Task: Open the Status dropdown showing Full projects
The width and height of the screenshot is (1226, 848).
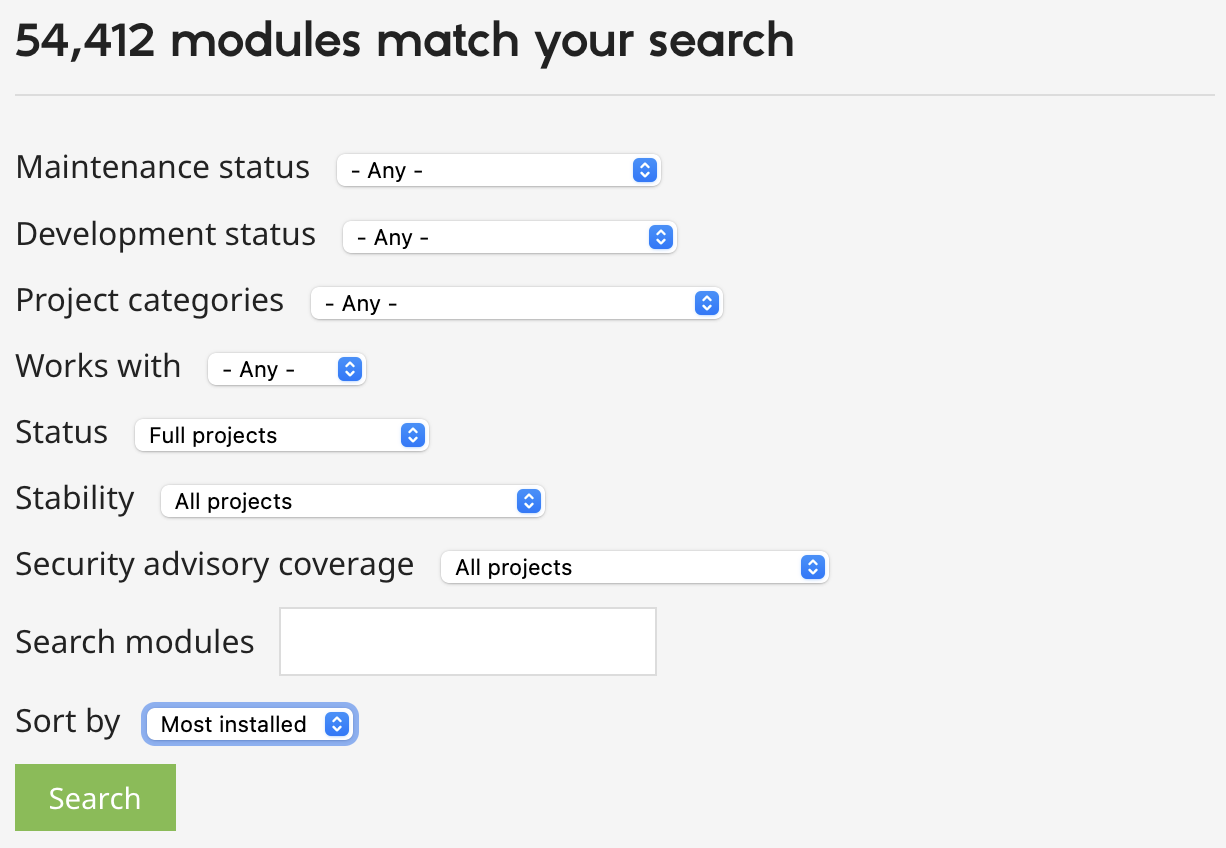Action: click(x=281, y=435)
